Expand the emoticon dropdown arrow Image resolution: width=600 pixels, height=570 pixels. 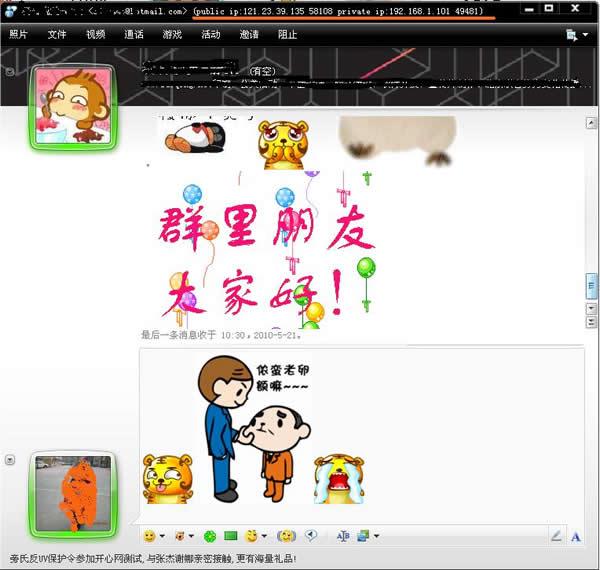[163, 537]
